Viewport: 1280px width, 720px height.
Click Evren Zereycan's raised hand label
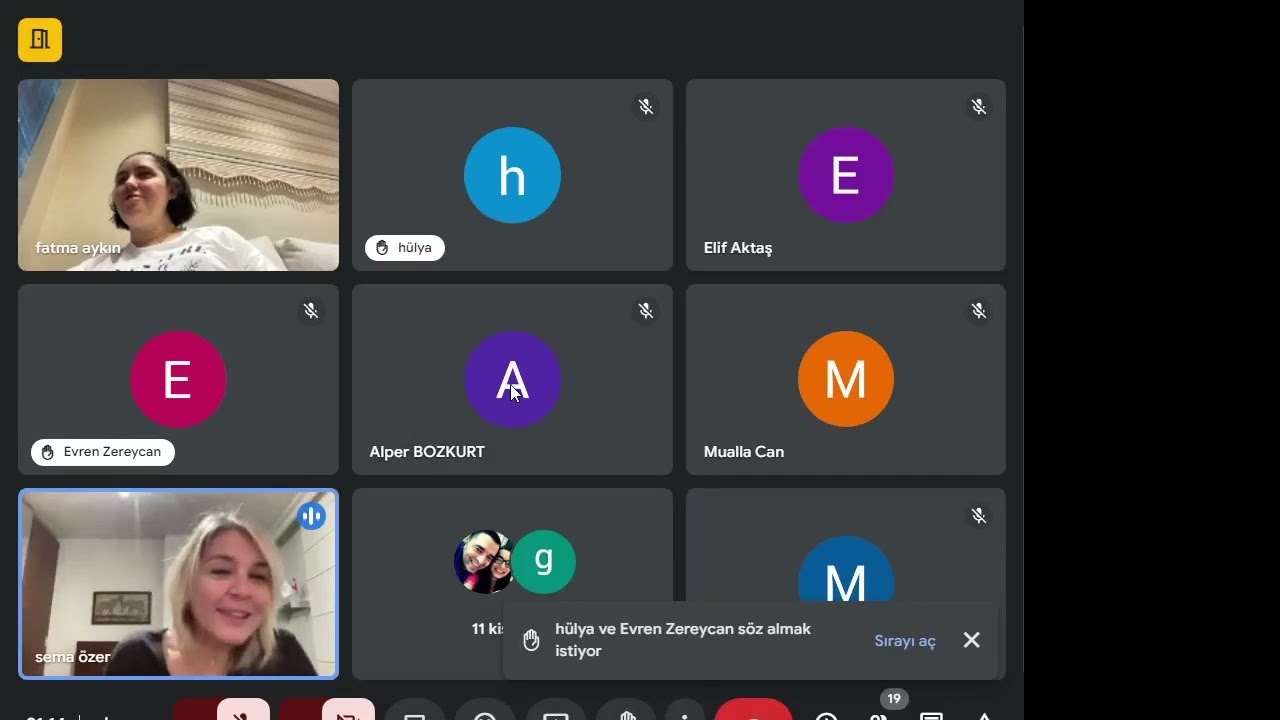(103, 452)
